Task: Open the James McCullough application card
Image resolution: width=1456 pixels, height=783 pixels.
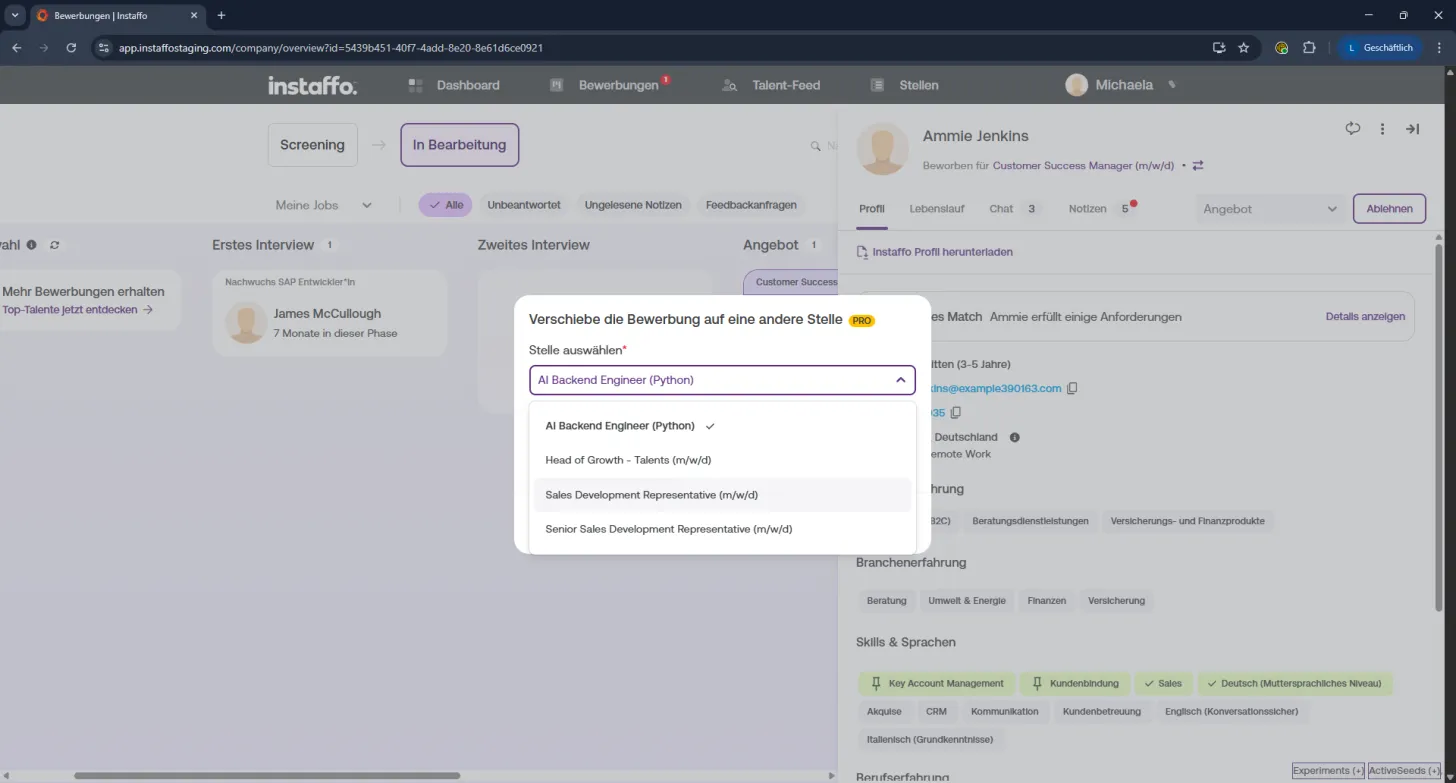Action: [329, 313]
